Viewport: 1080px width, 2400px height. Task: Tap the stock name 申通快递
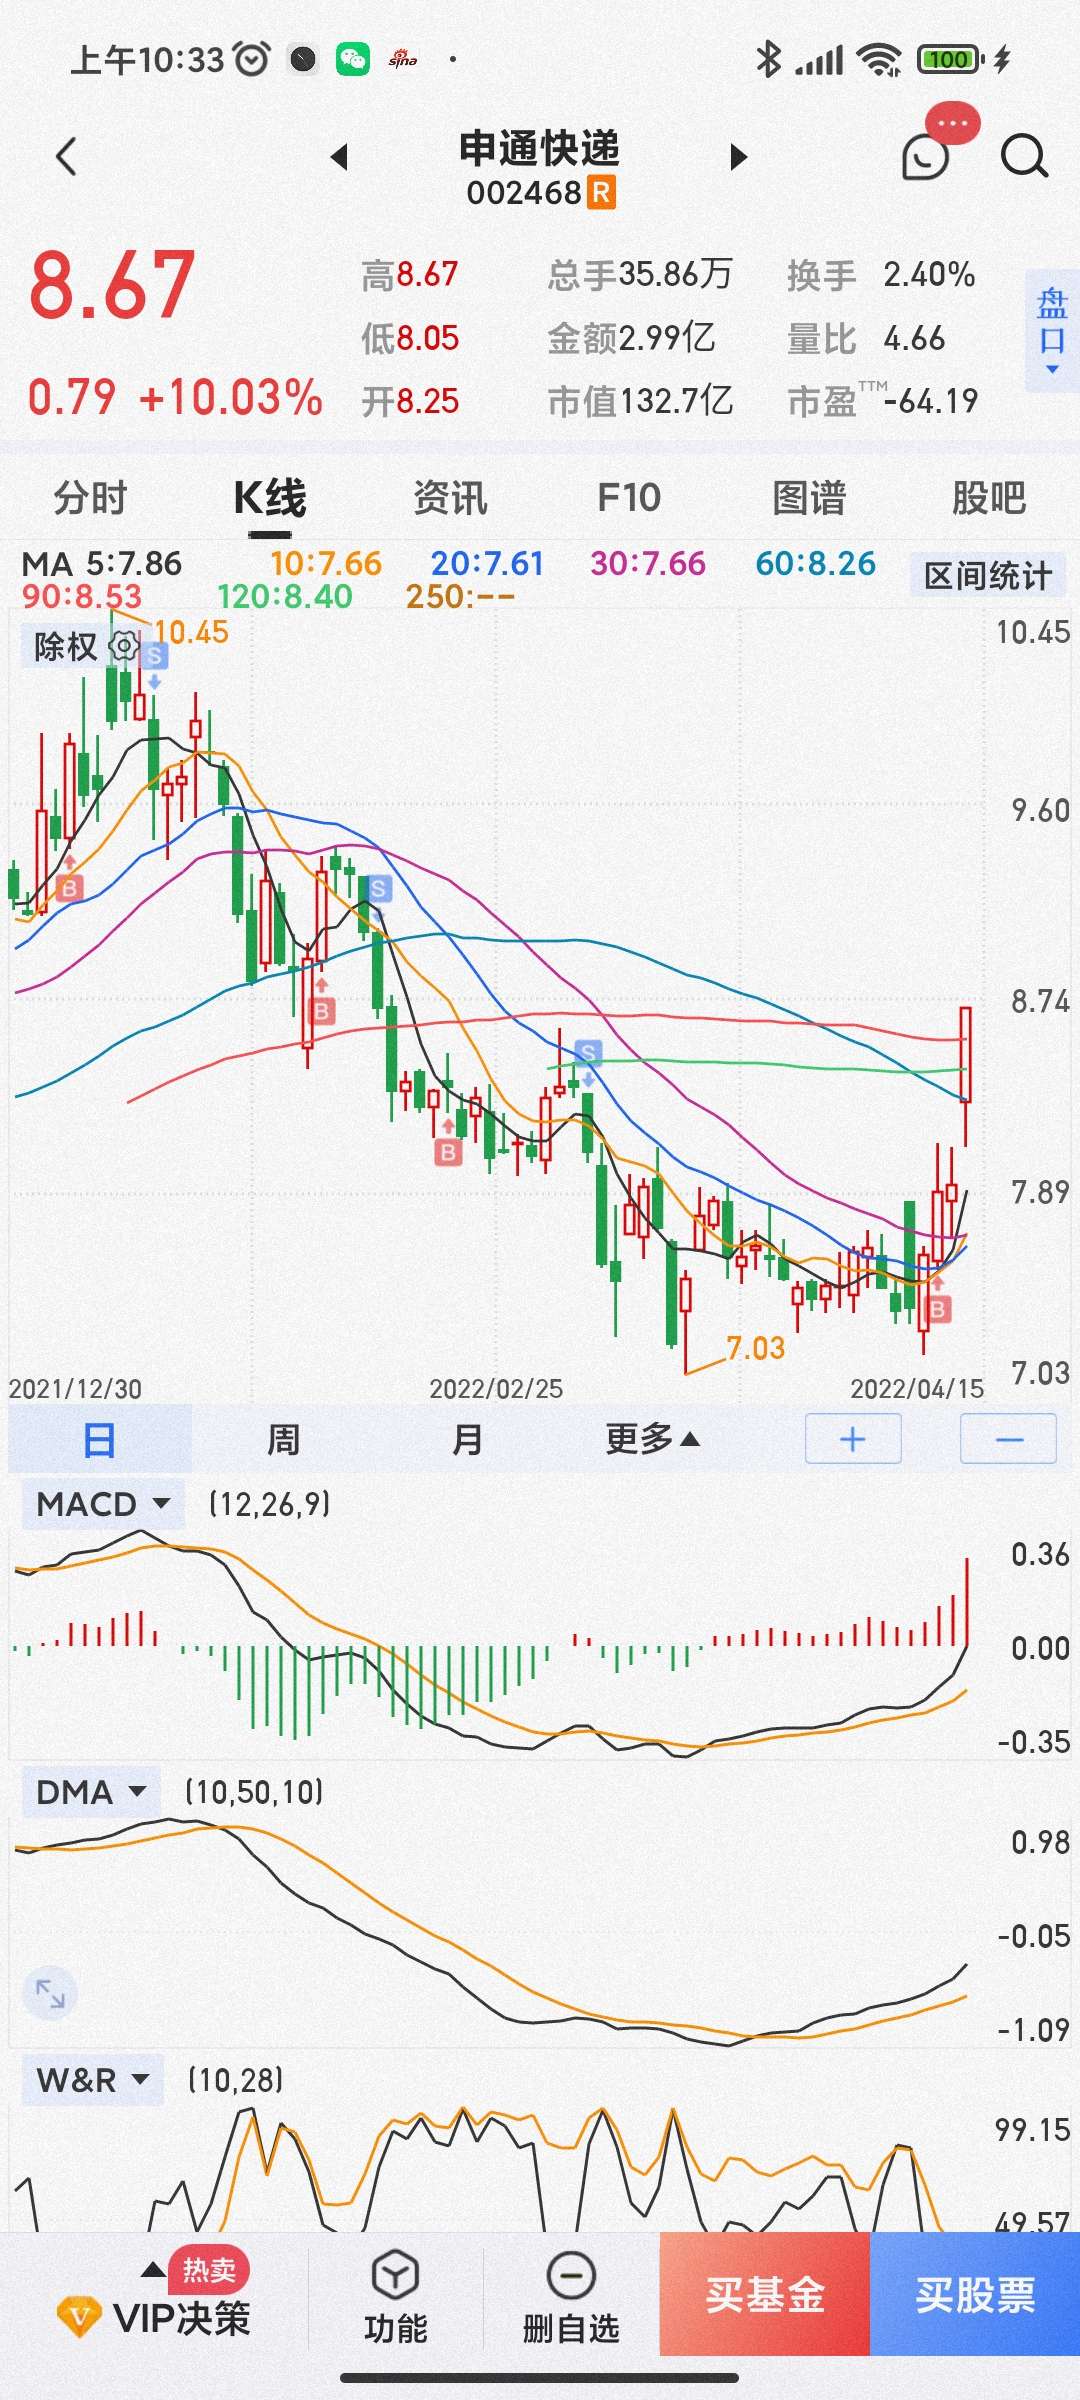point(540,148)
